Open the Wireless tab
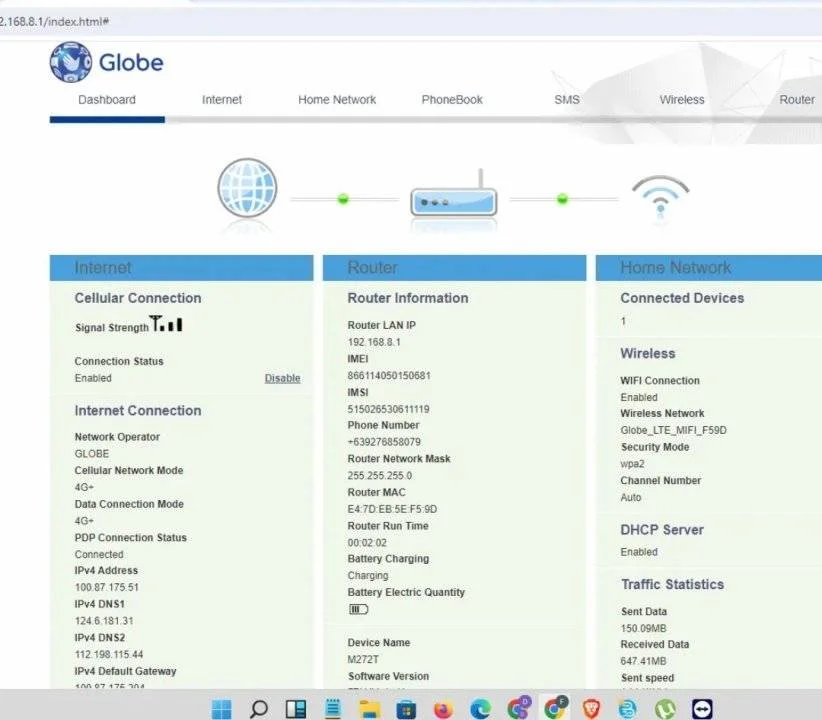This screenshot has width=822, height=720. [682, 100]
